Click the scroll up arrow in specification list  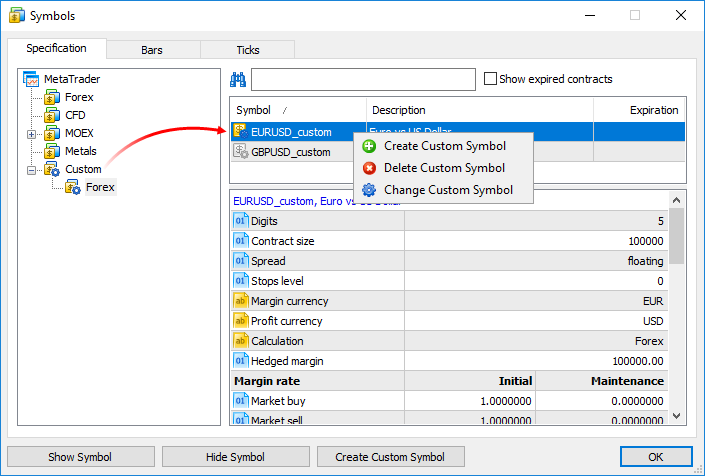click(x=677, y=200)
